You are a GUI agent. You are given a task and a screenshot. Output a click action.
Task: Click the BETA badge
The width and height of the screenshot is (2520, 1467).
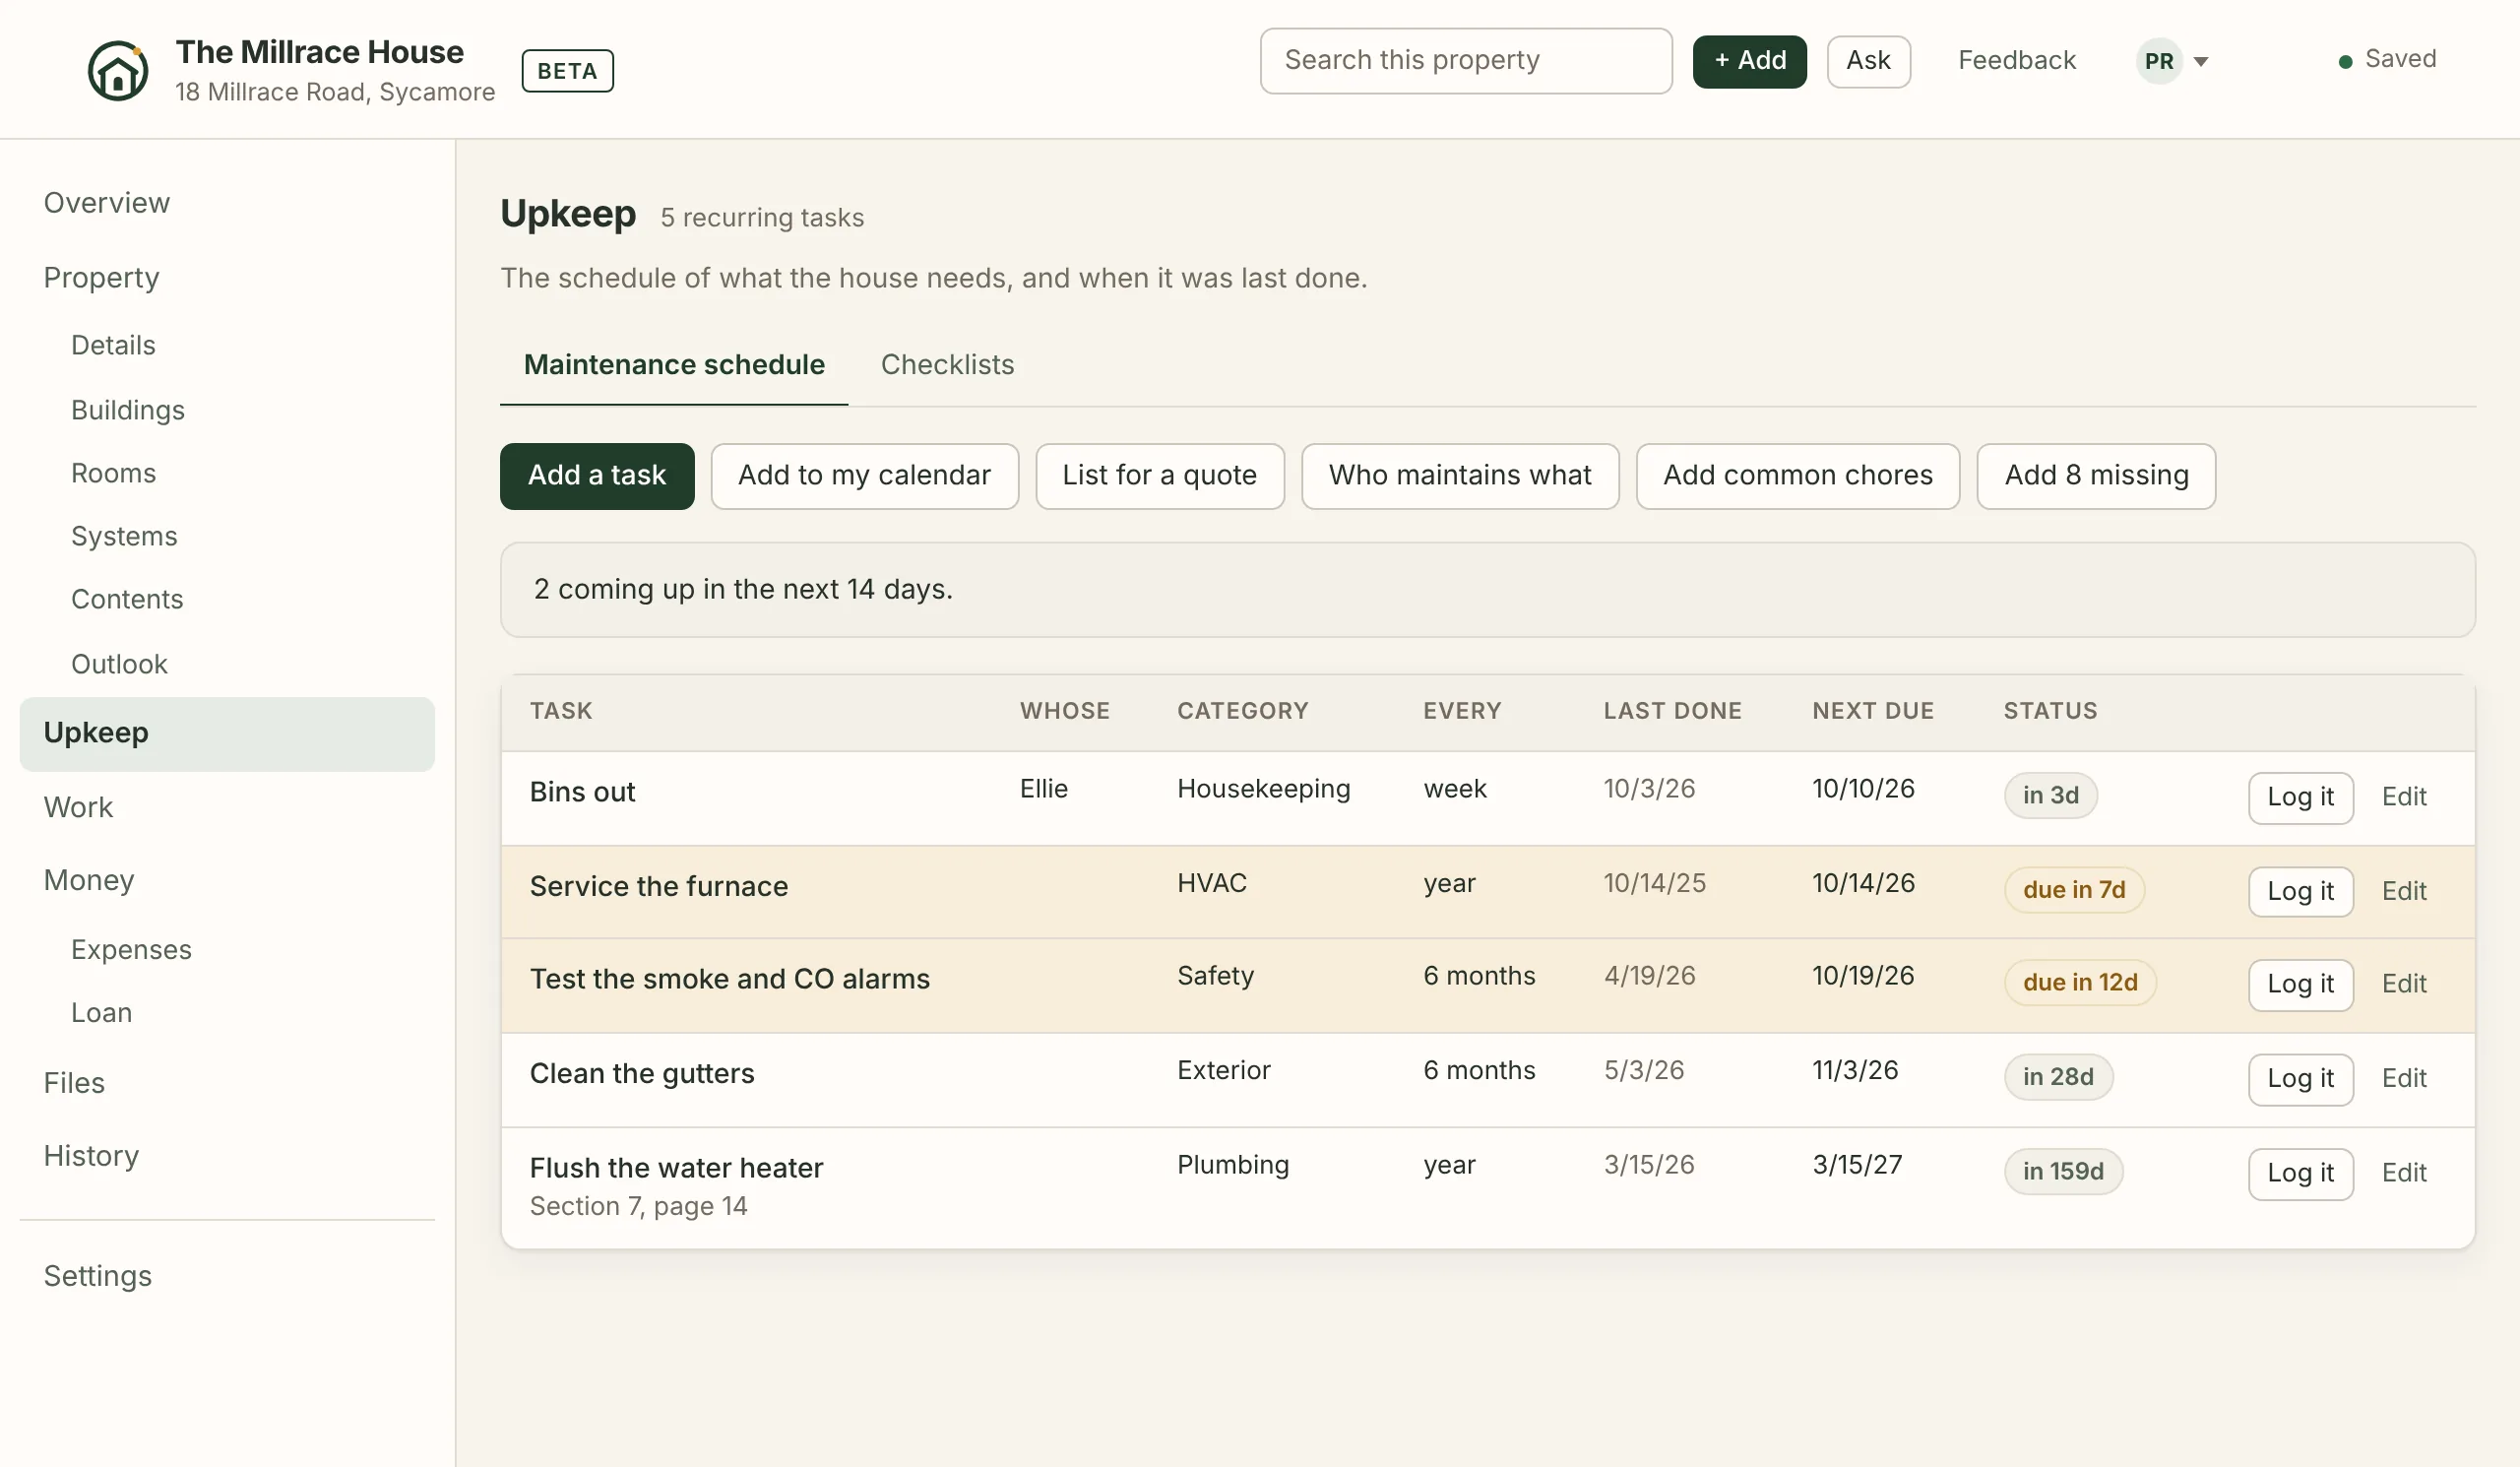pos(567,71)
